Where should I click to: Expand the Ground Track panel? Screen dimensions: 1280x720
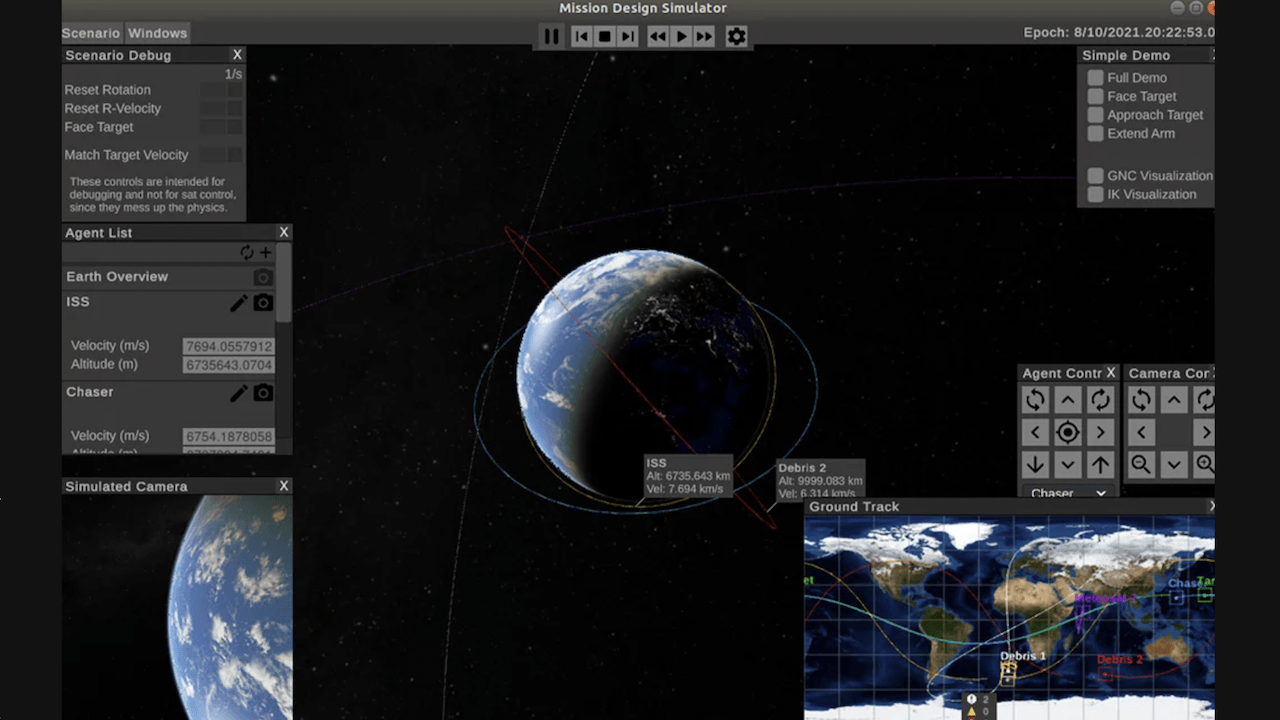coord(1211,506)
